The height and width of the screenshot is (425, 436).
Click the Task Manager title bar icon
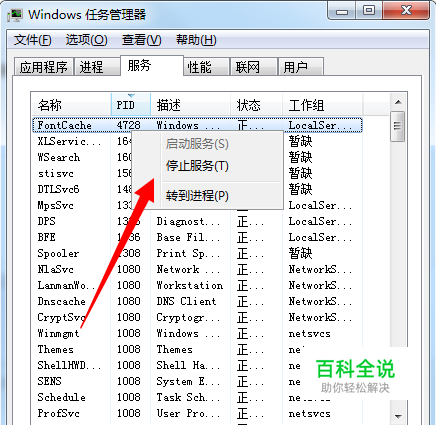point(15,15)
